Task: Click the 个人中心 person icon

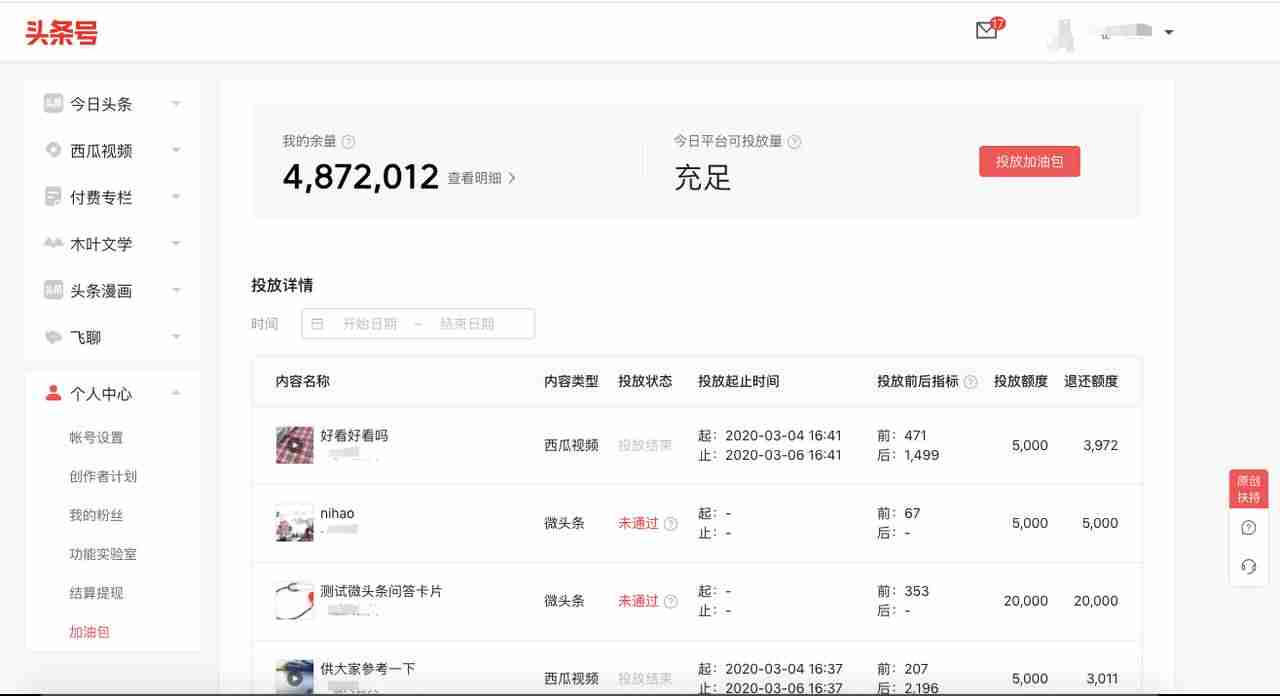Action: click(x=53, y=393)
